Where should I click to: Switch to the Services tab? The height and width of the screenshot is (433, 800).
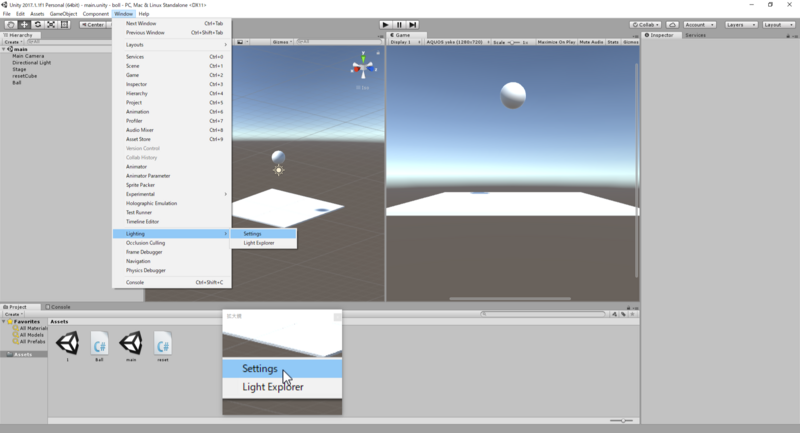tap(695, 35)
